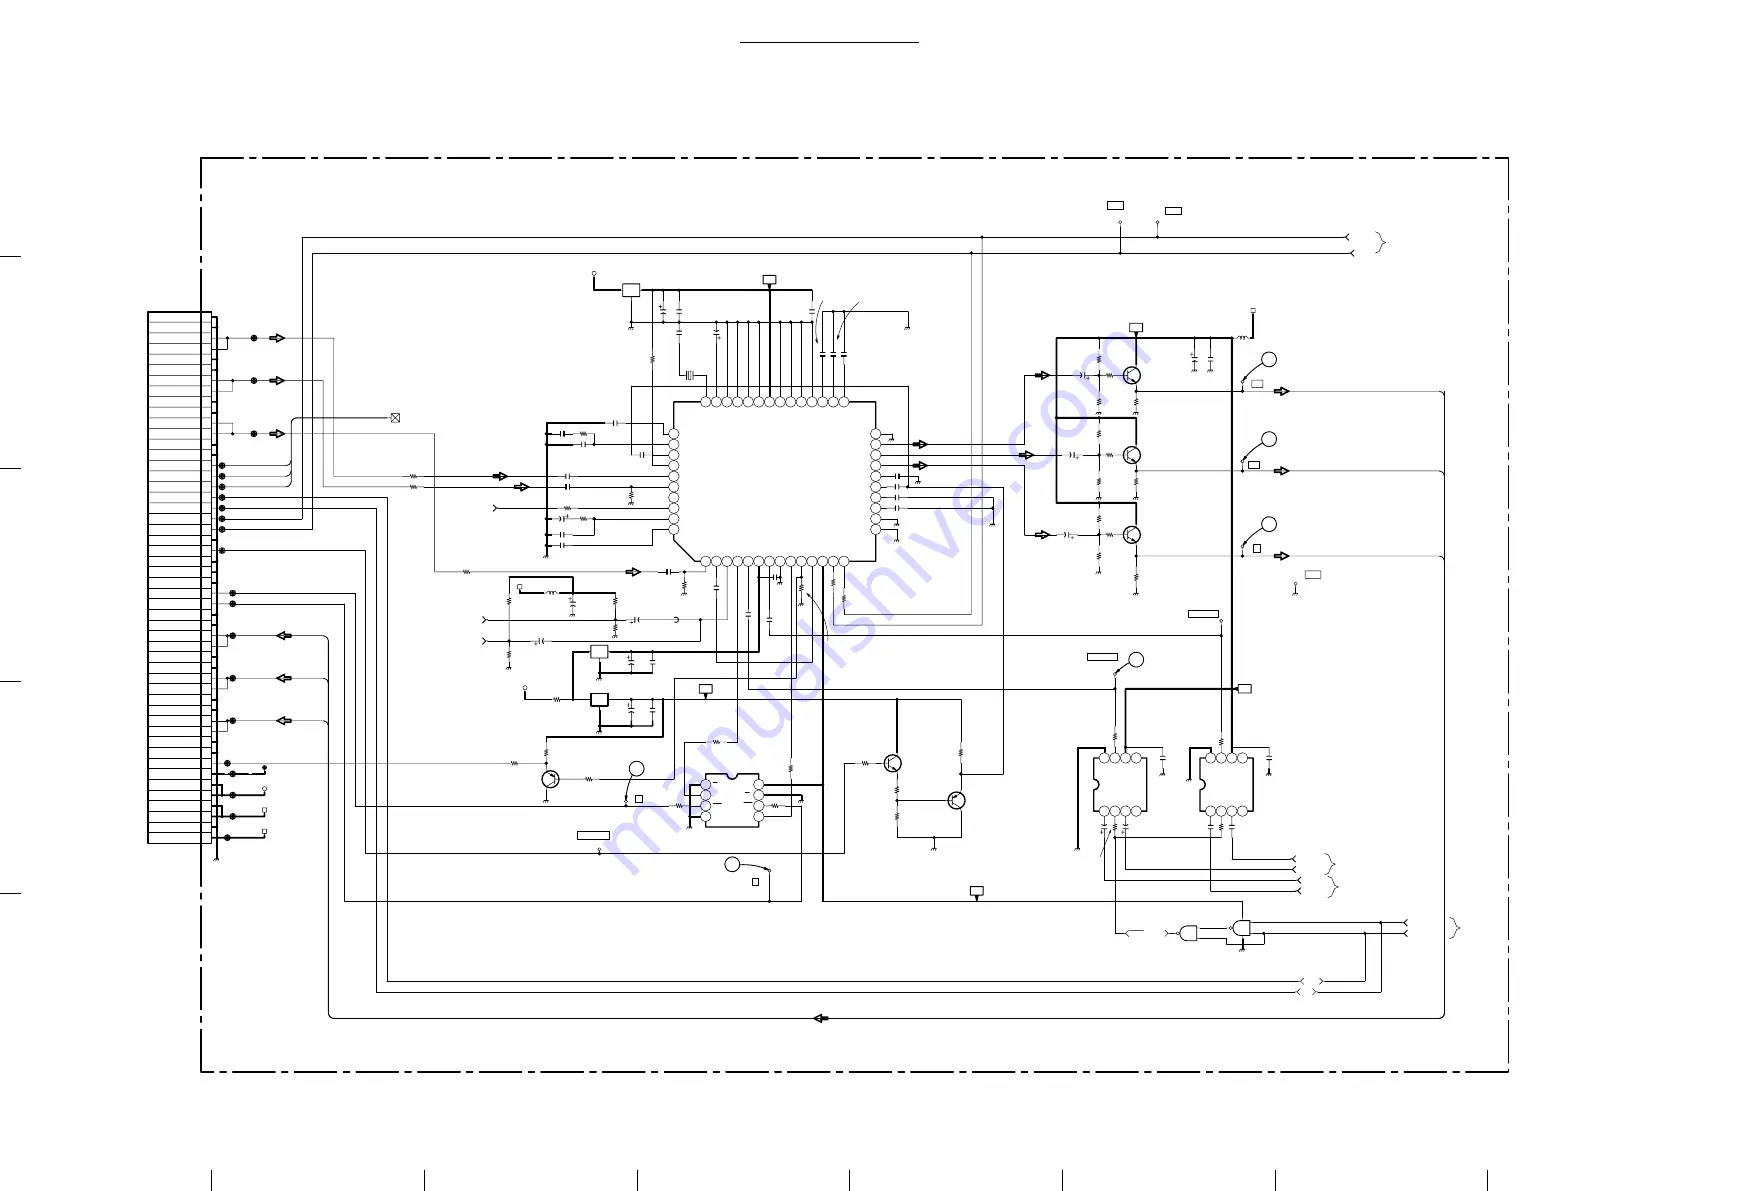Screen dimensions: 1743x1191
Task: Select the left 8-pin IC in the lower-right pair
Action: click(x=1120, y=785)
